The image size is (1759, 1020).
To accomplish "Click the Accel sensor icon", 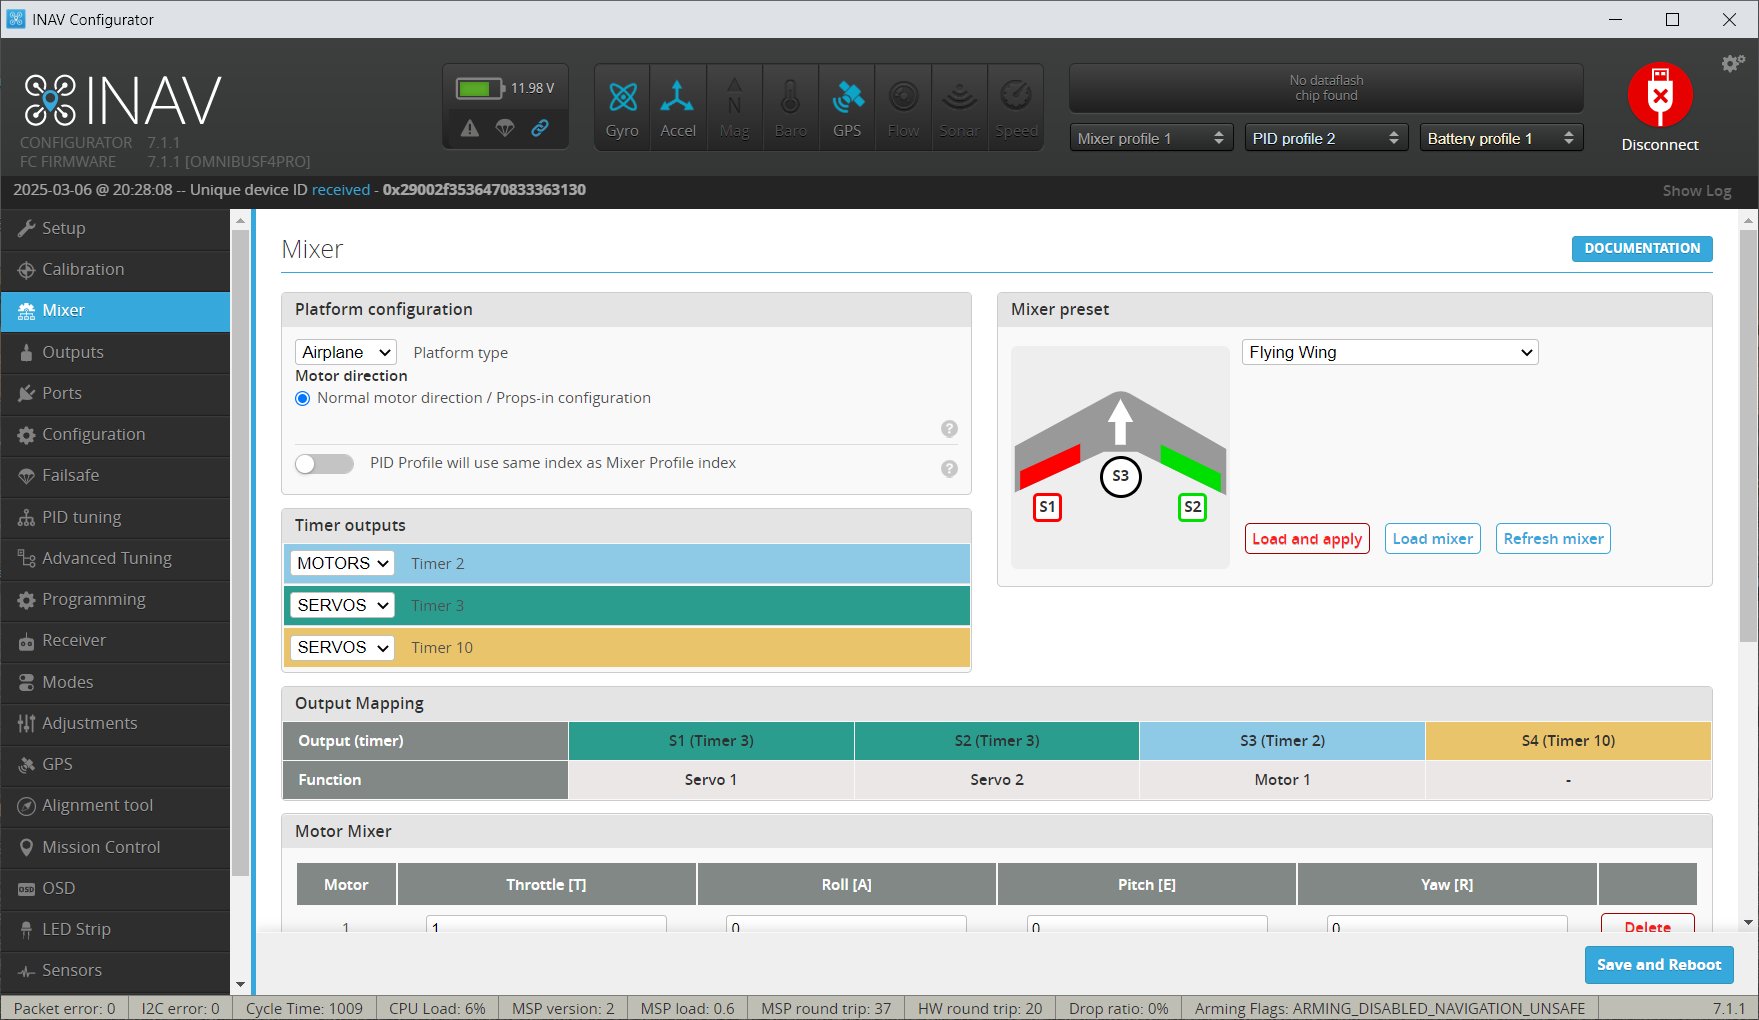I will coord(677,98).
